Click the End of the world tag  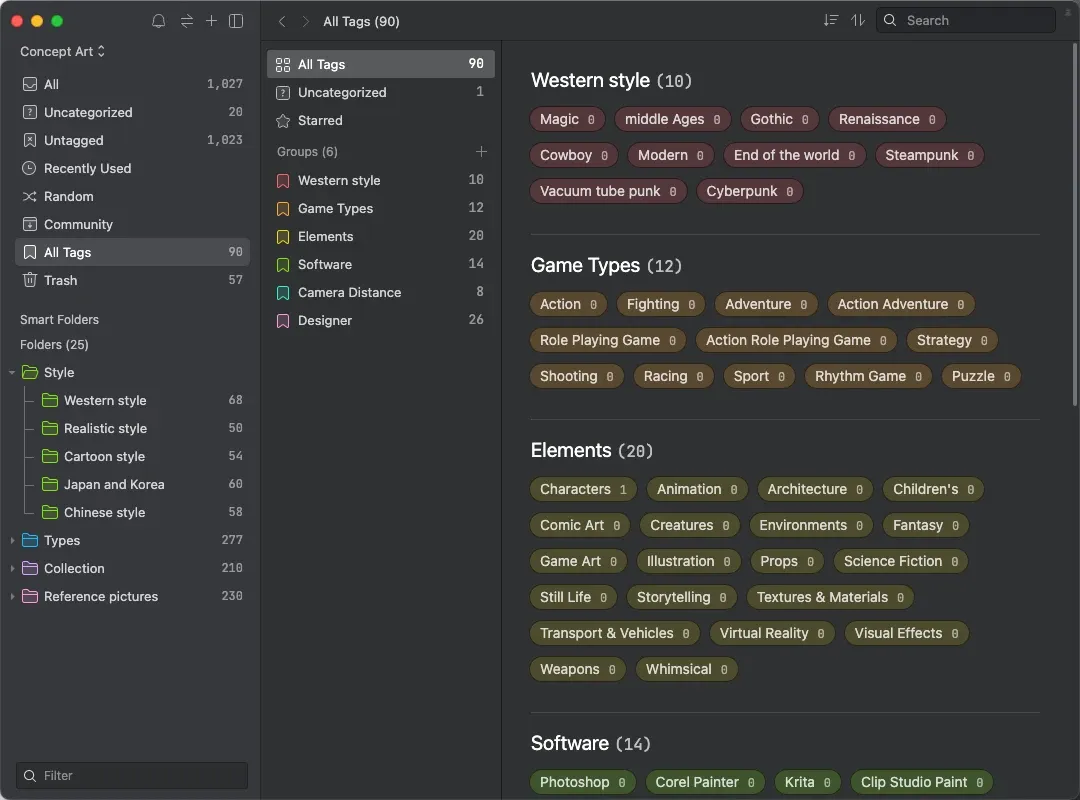pyautogui.click(x=794, y=155)
